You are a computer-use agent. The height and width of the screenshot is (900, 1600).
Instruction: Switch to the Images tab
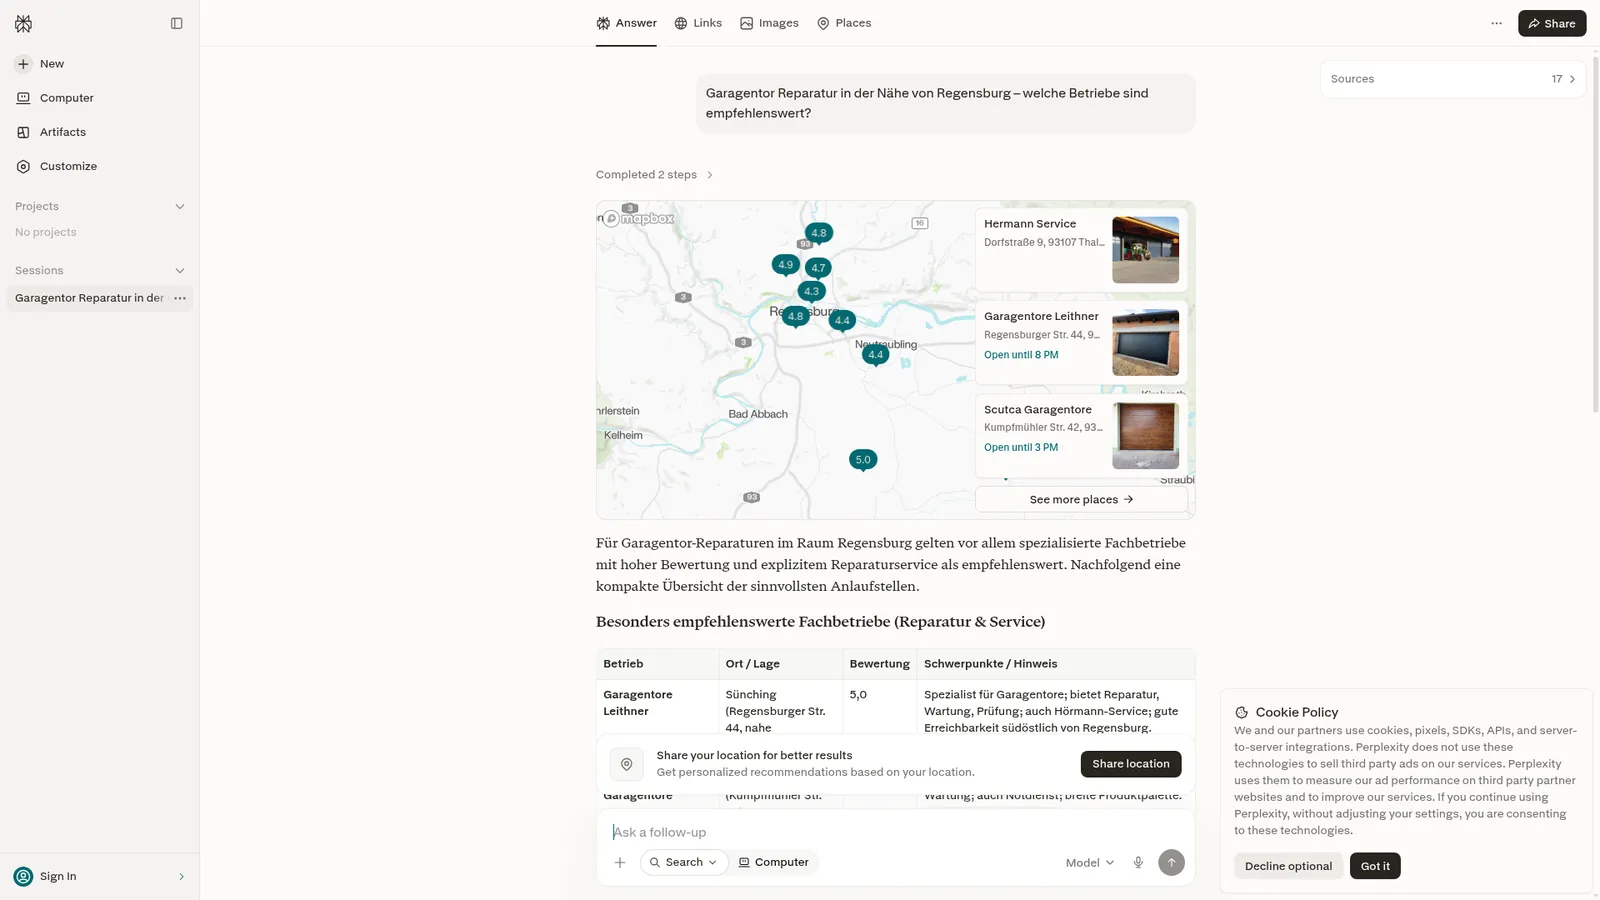click(769, 23)
